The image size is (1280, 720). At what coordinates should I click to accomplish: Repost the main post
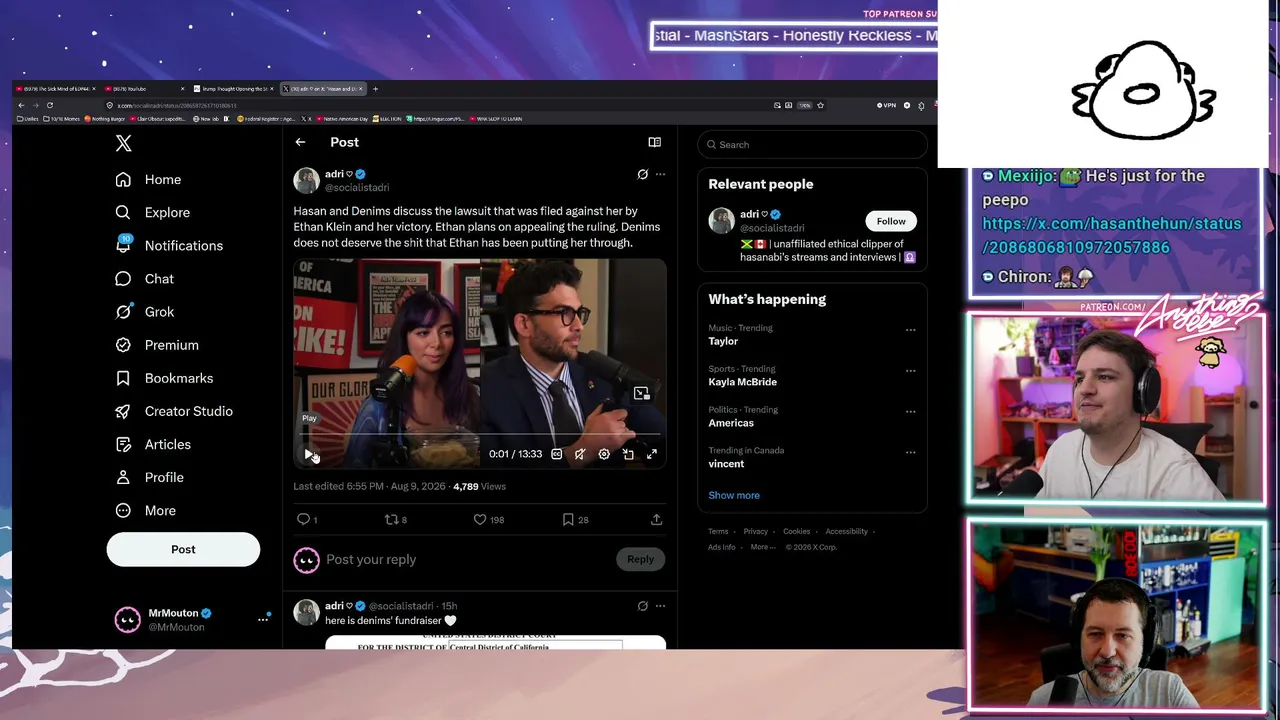point(396,519)
